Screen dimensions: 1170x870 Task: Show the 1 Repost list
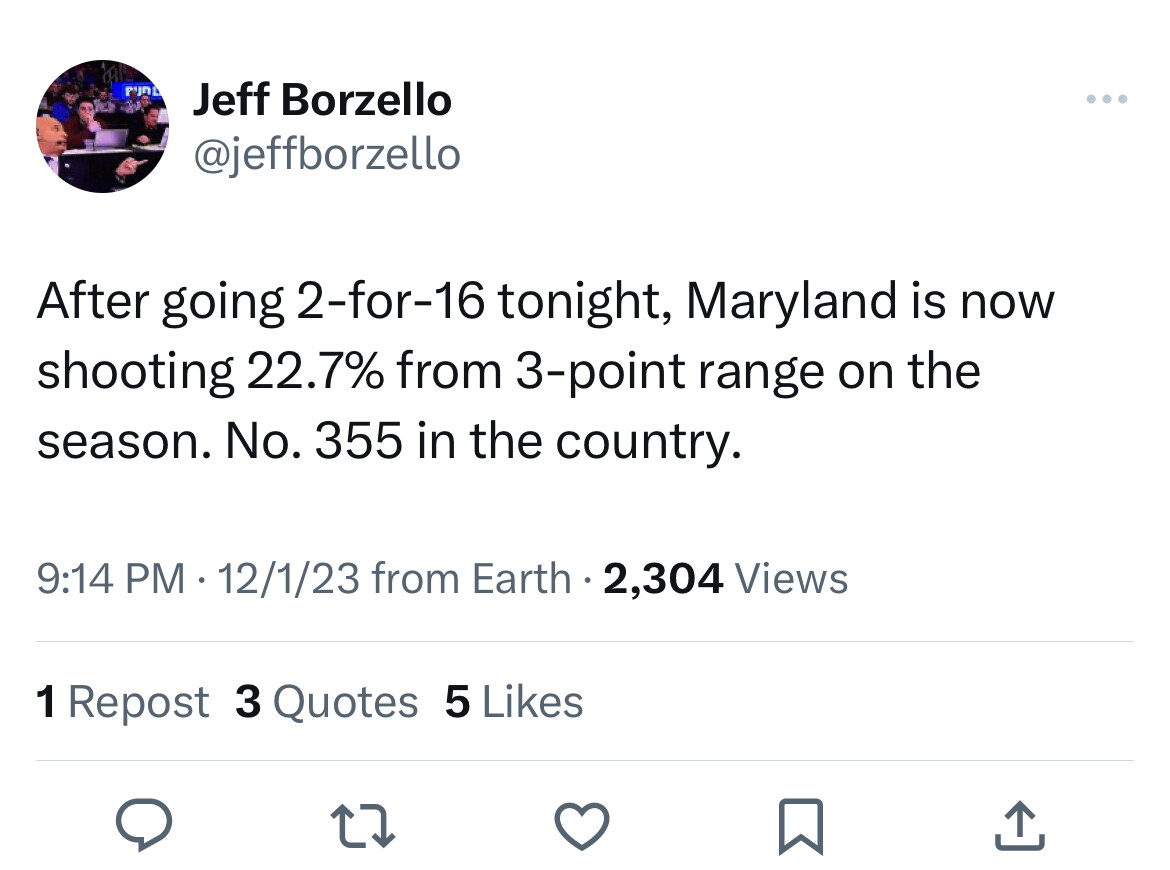tap(122, 702)
